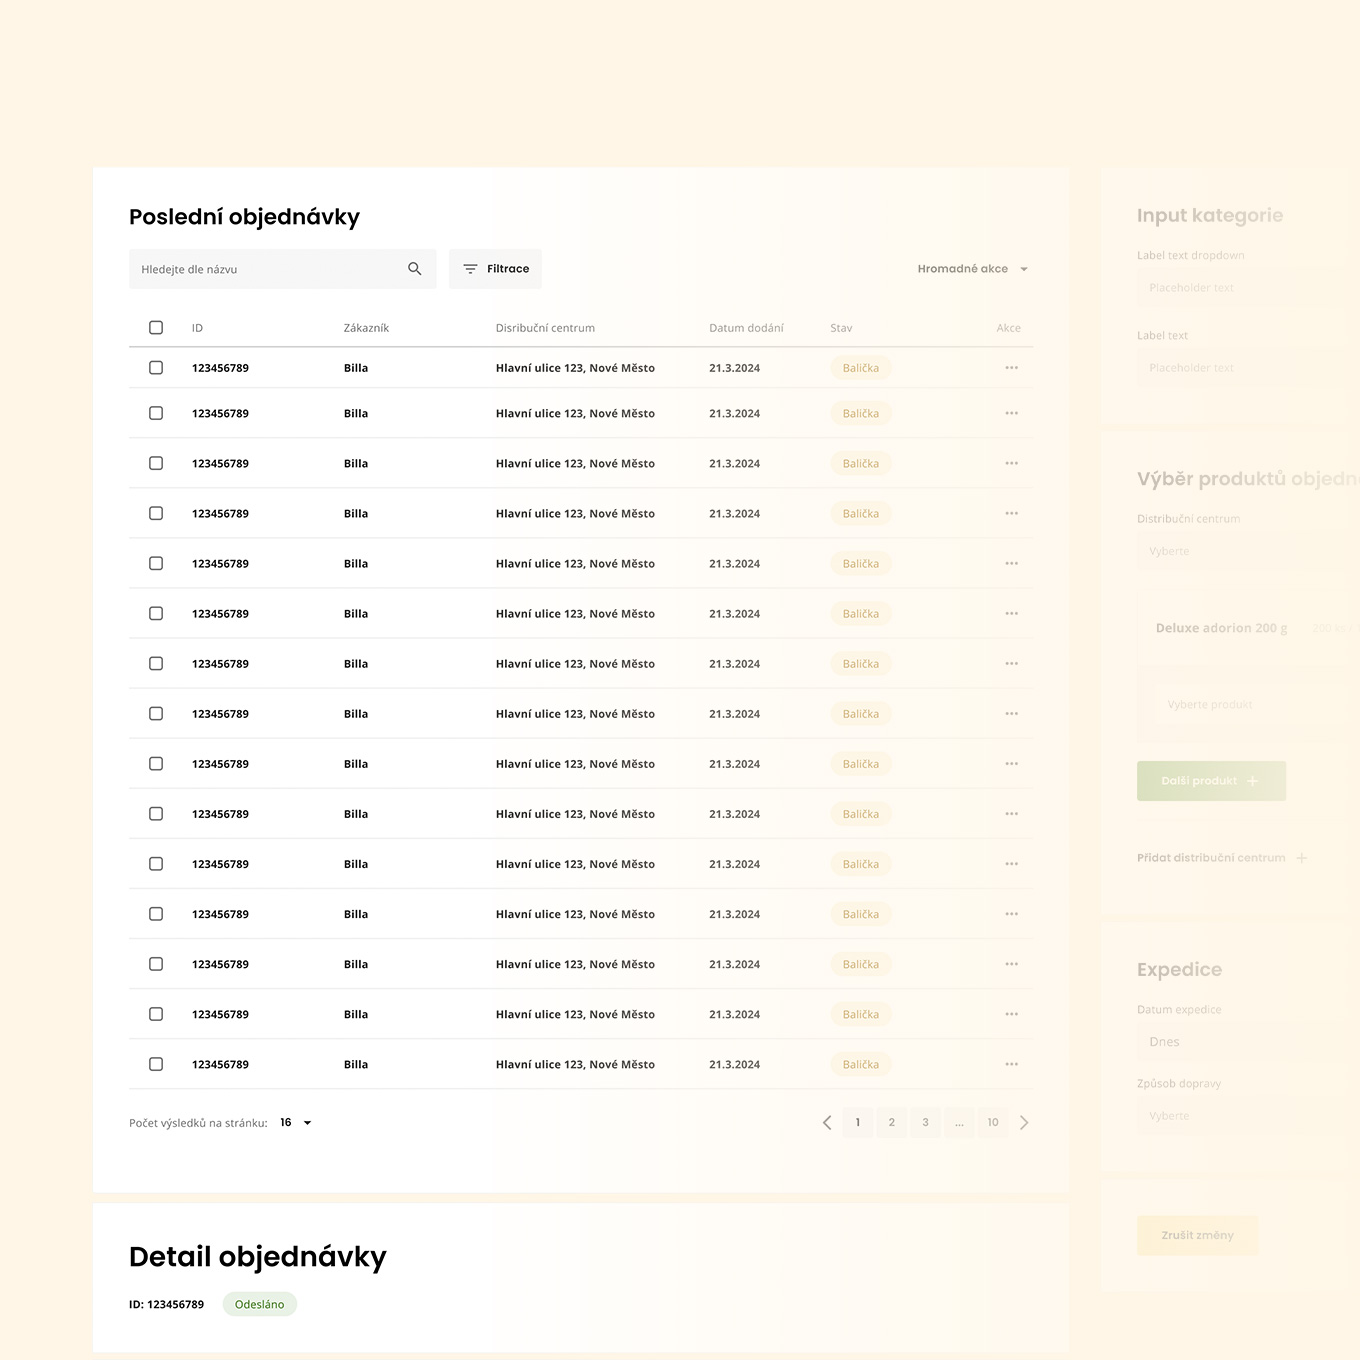Open results per page dropdown showing 16
This screenshot has height=1360, width=1360.
pos(296,1123)
